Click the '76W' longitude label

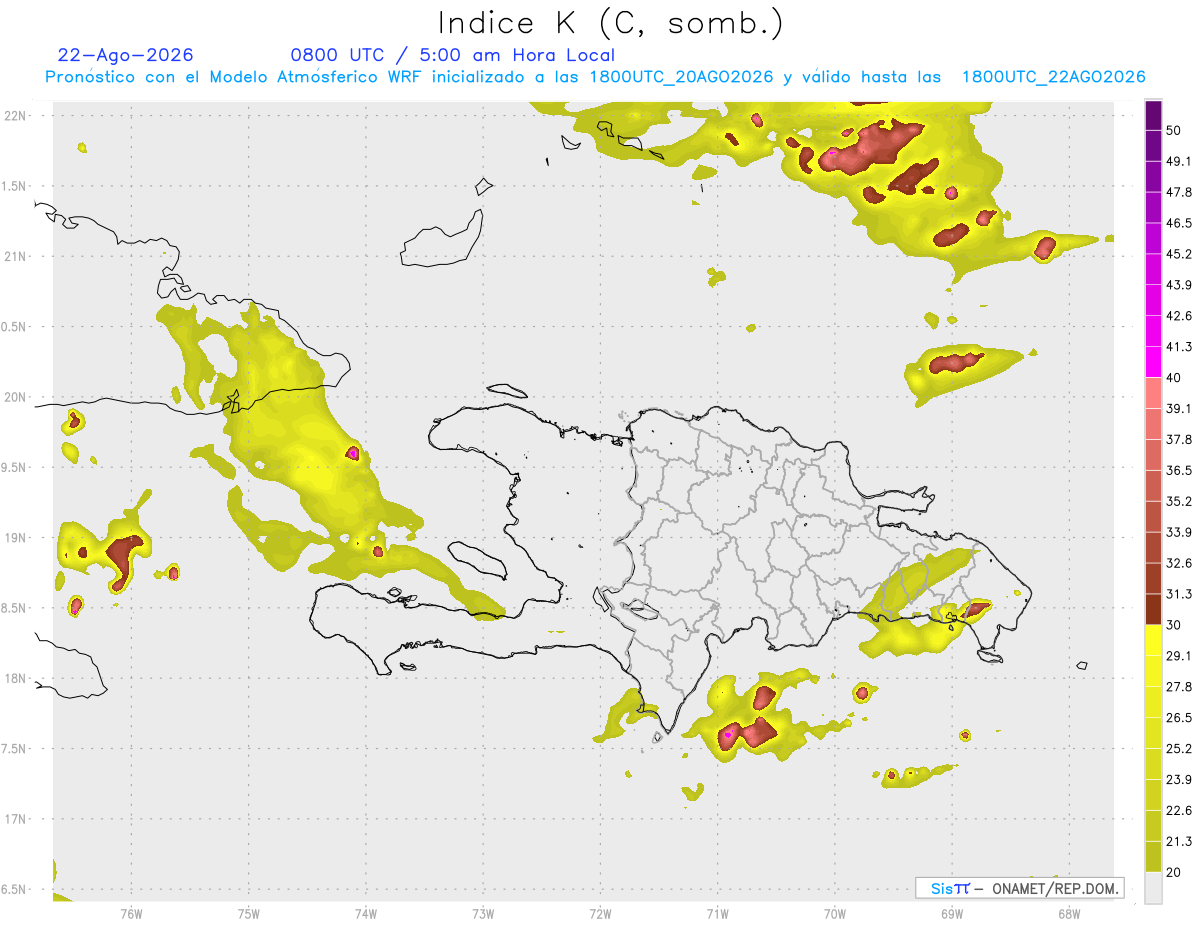[x=131, y=914]
